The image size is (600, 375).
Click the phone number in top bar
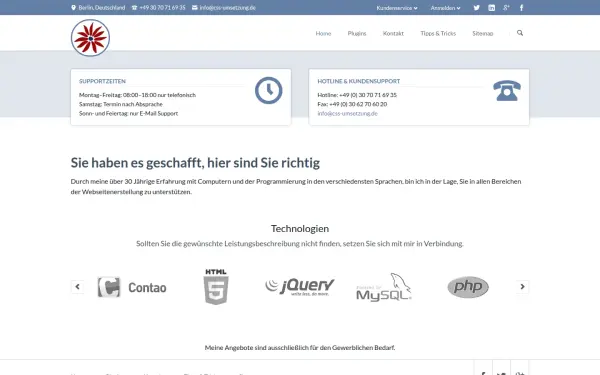[162, 8]
